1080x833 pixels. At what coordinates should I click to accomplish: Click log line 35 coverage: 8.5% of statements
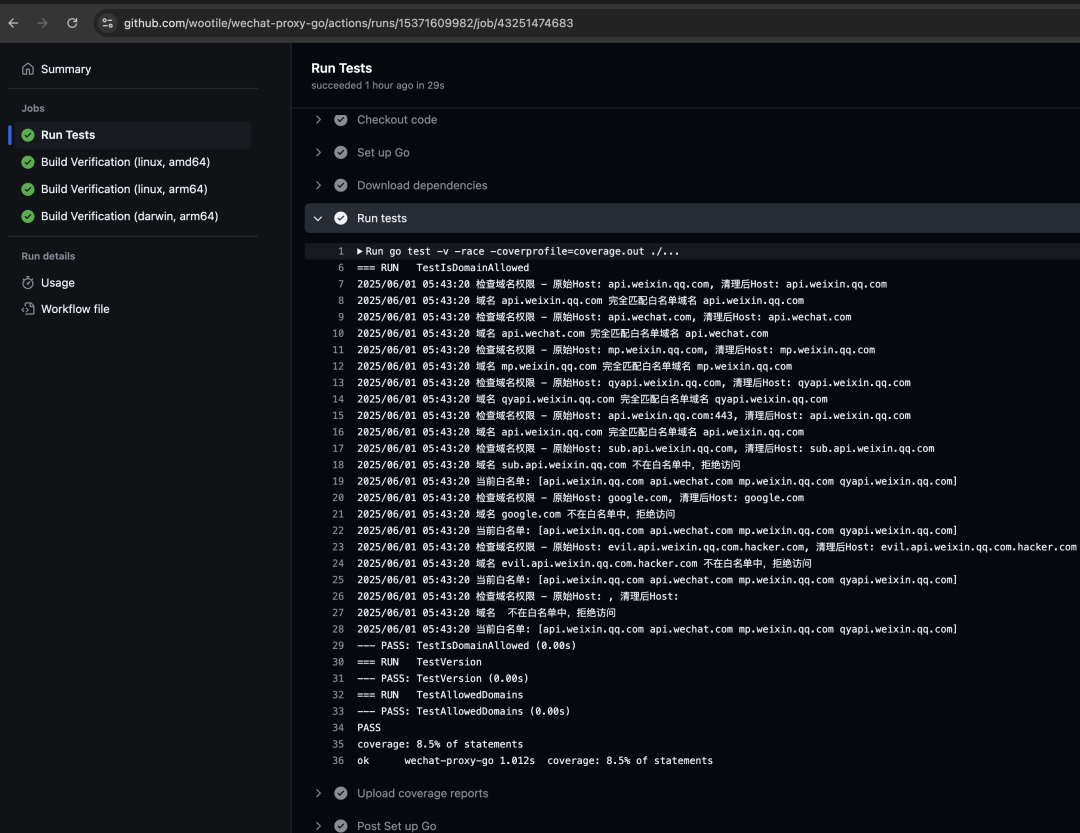[440, 744]
